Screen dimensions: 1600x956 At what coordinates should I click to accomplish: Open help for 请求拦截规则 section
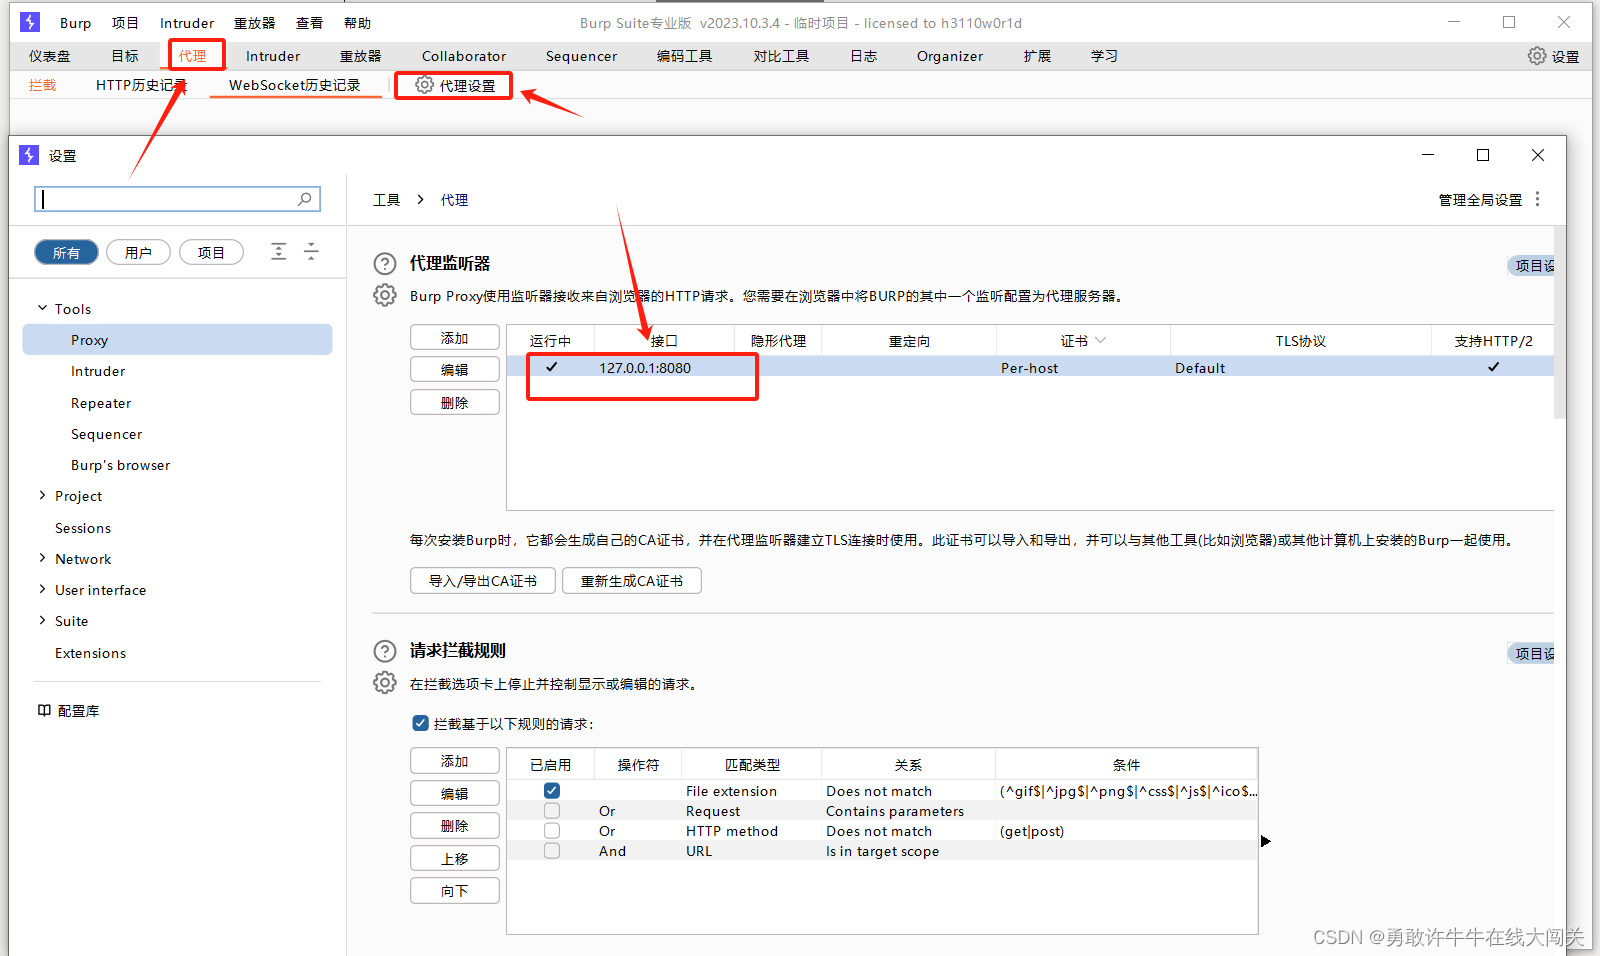pos(385,651)
